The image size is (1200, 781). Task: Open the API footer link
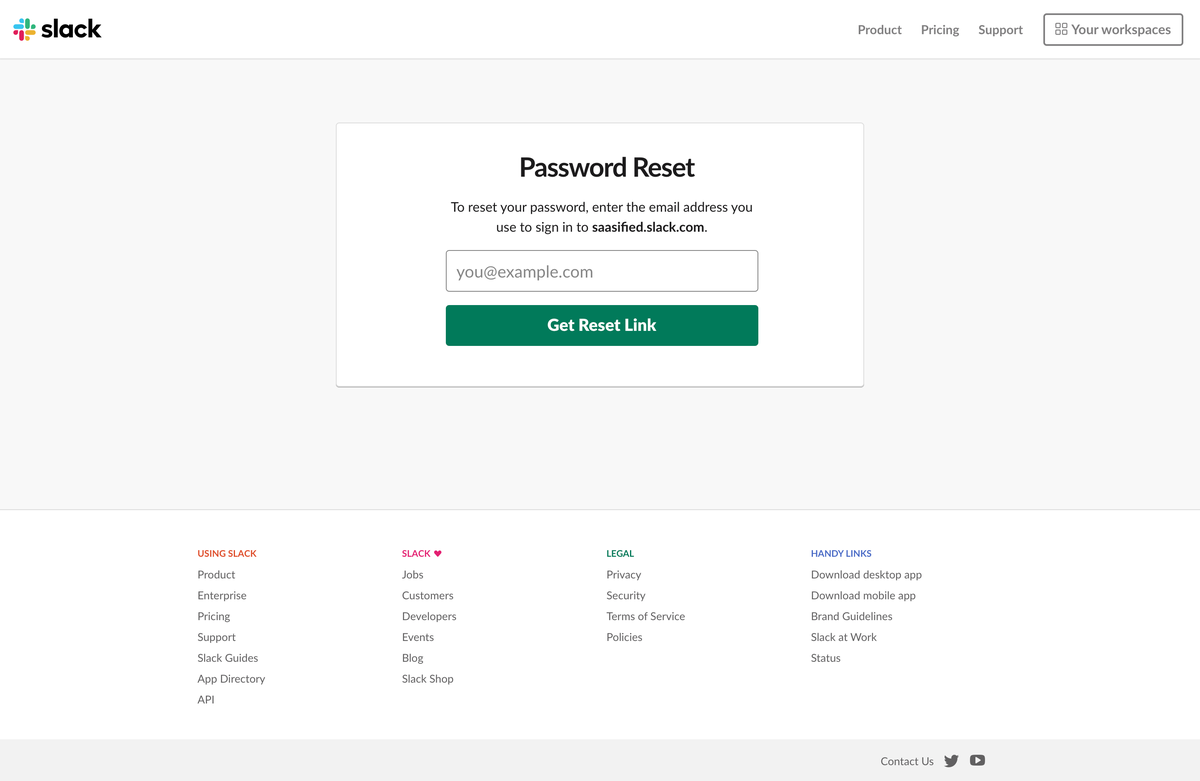coord(206,700)
